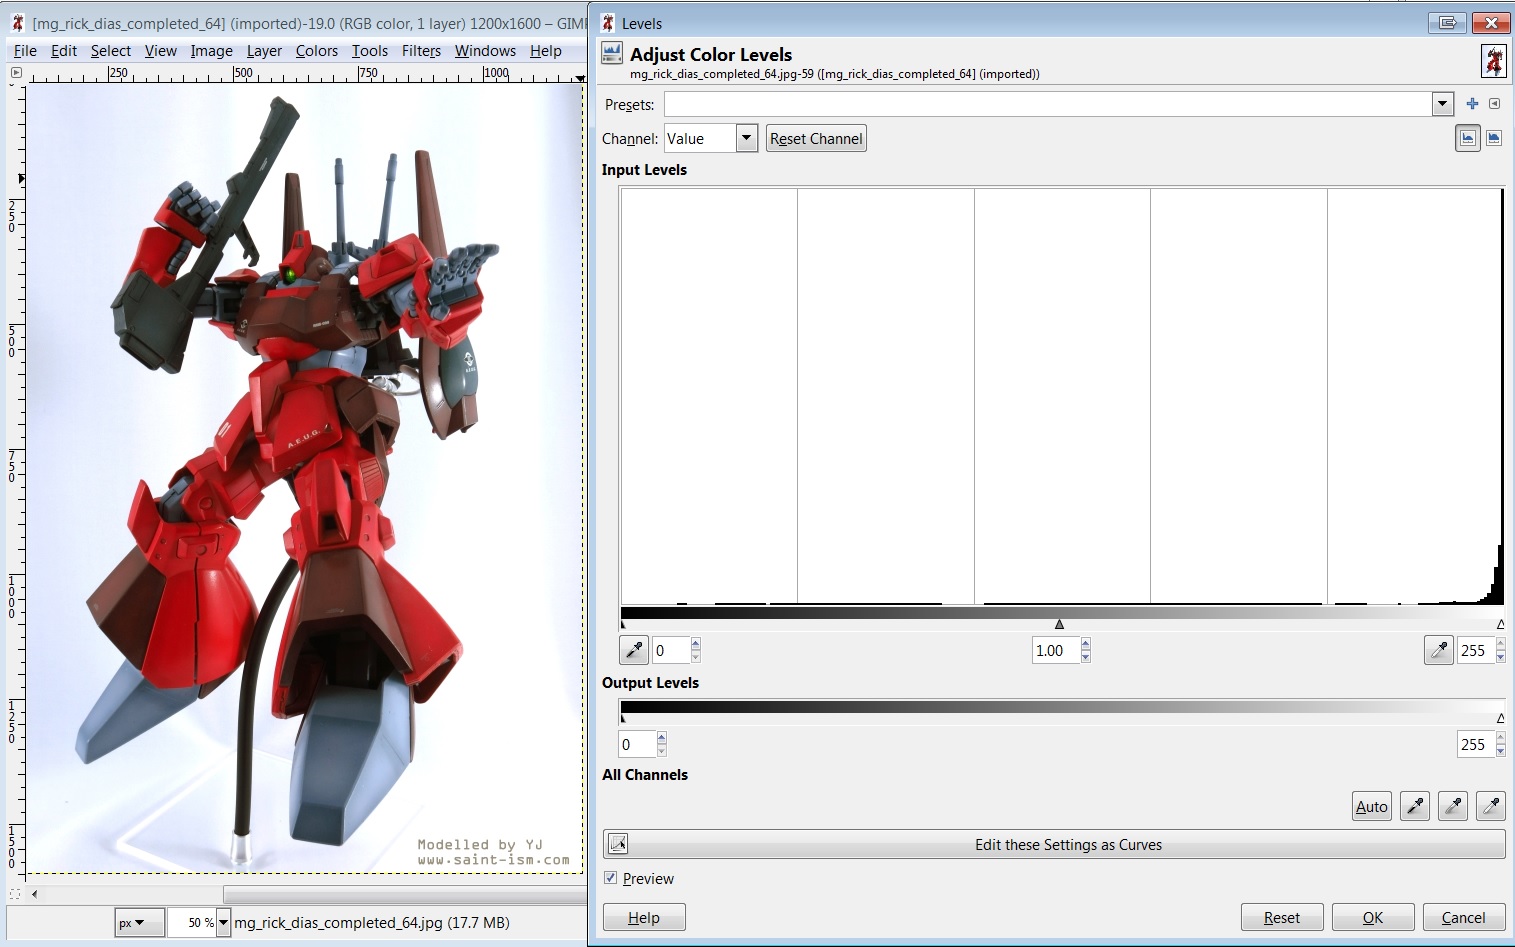Click the Help button in Levels dialog
Viewport: 1515px width, 947px height.
(644, 917)
